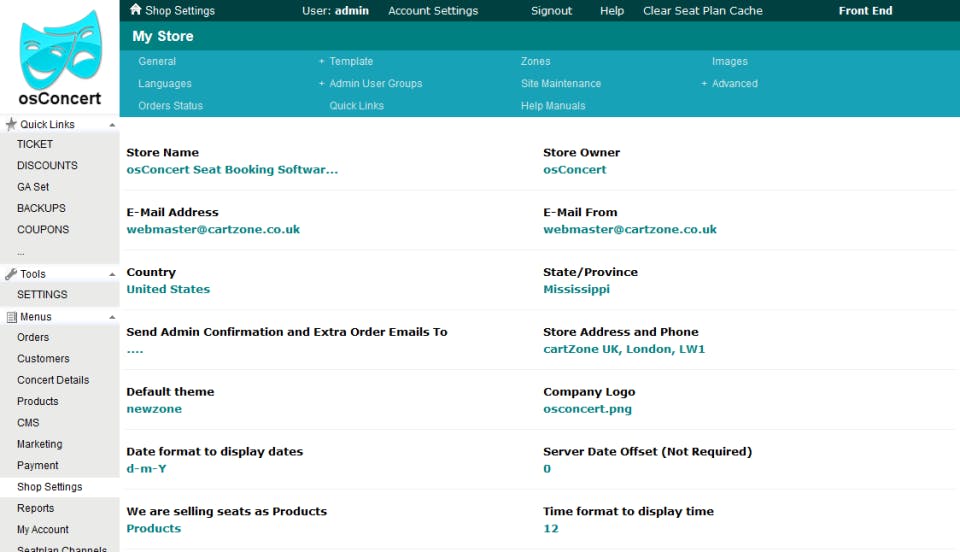Open the Zones settings
Viewport: 960px width, 552px height.
pyautogui.click(x=536, y=61)
